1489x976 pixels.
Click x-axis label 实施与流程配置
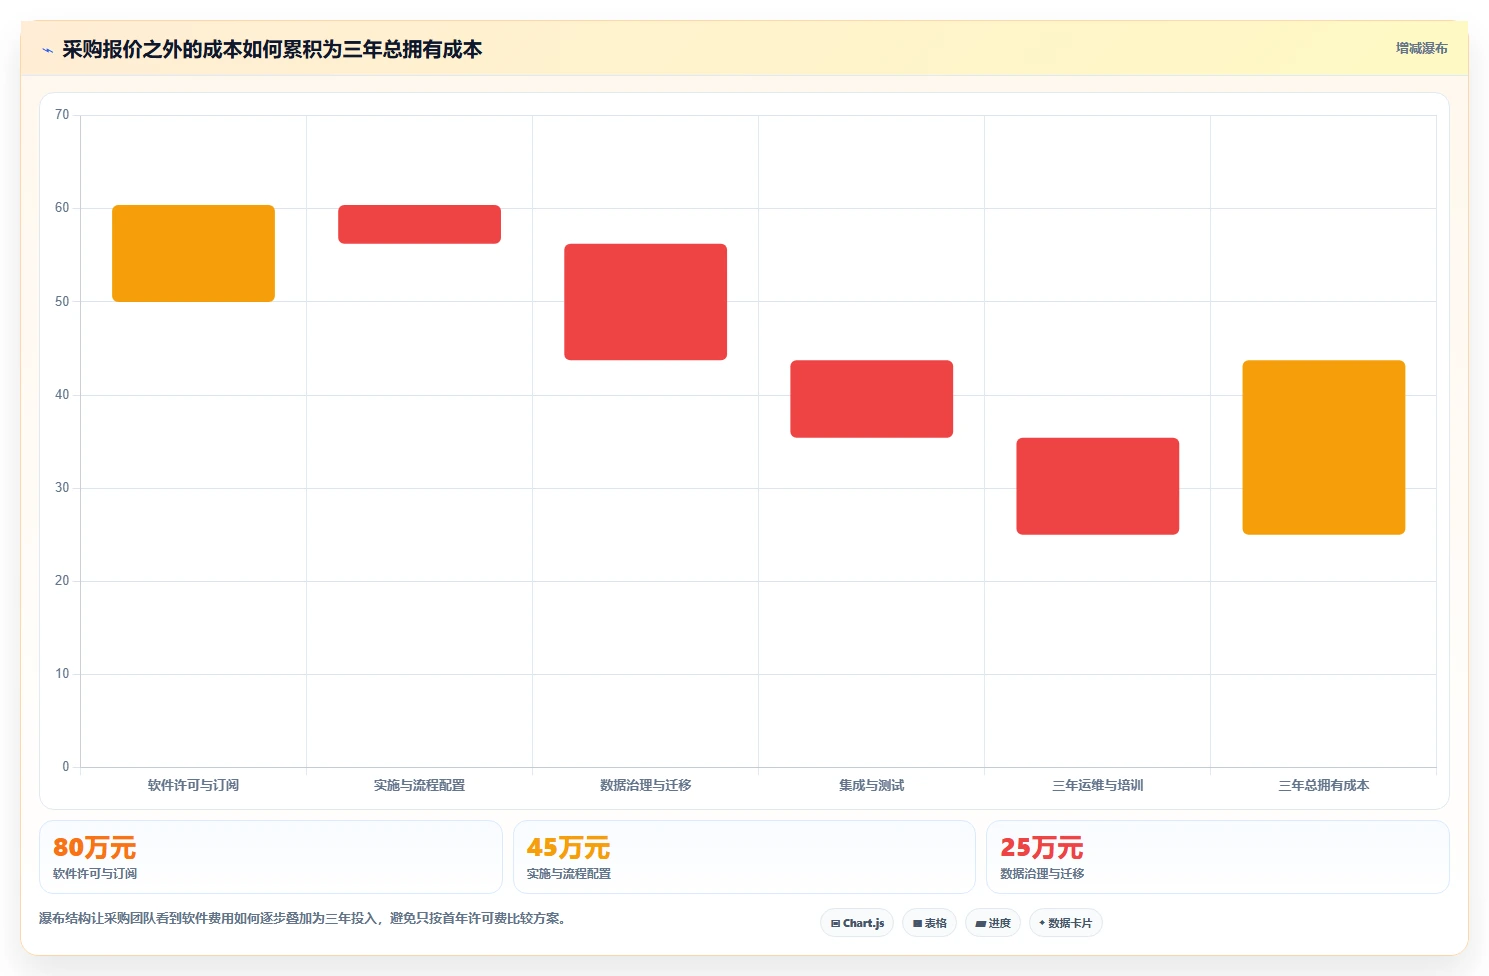click(x=419, y=785)
